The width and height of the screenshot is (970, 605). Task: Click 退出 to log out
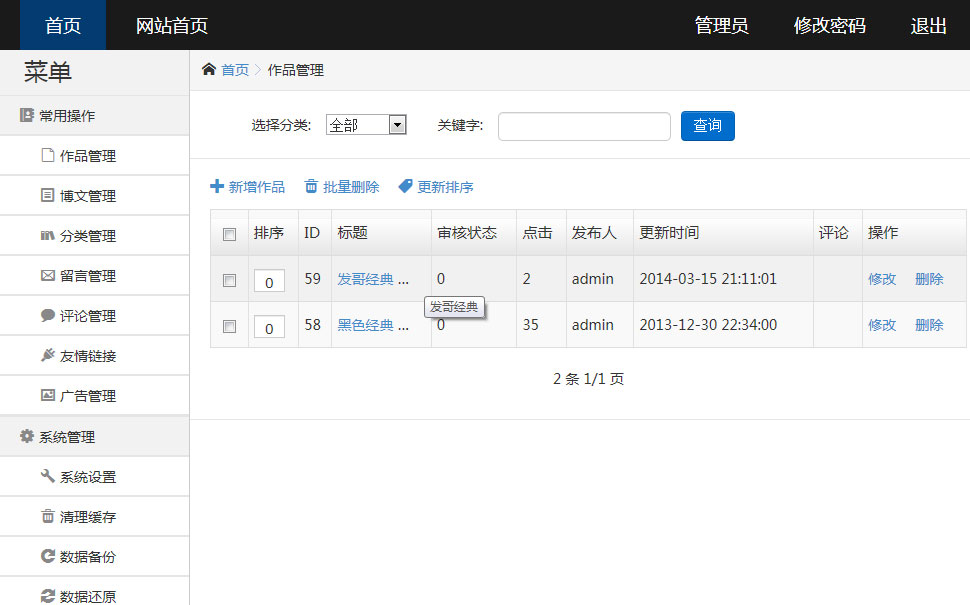pos(929,25)
